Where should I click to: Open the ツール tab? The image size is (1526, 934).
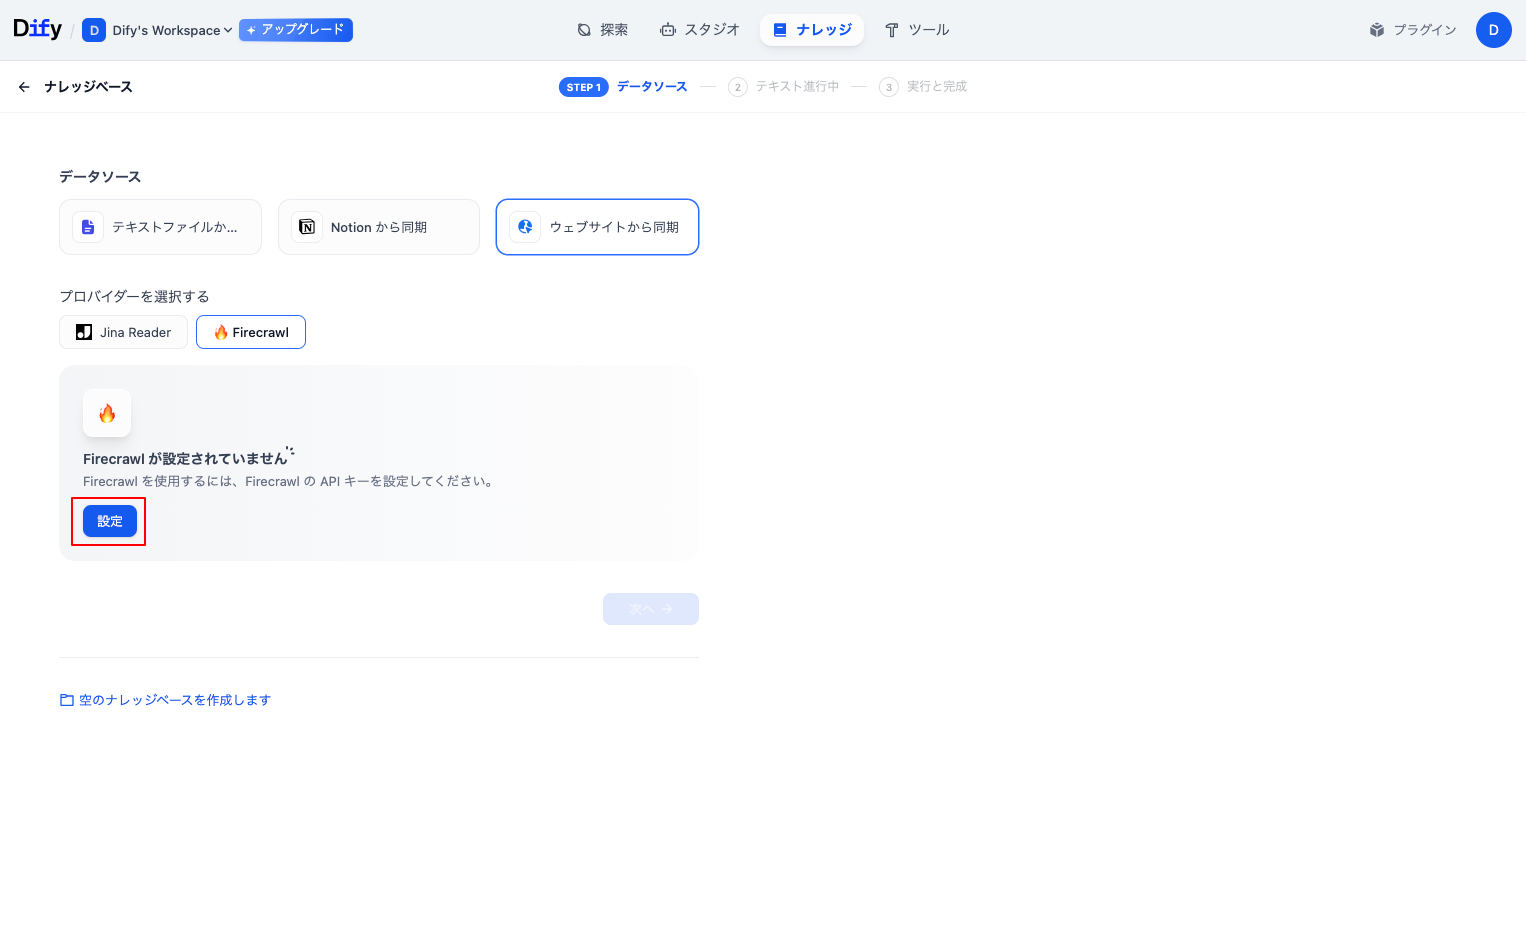917,30
